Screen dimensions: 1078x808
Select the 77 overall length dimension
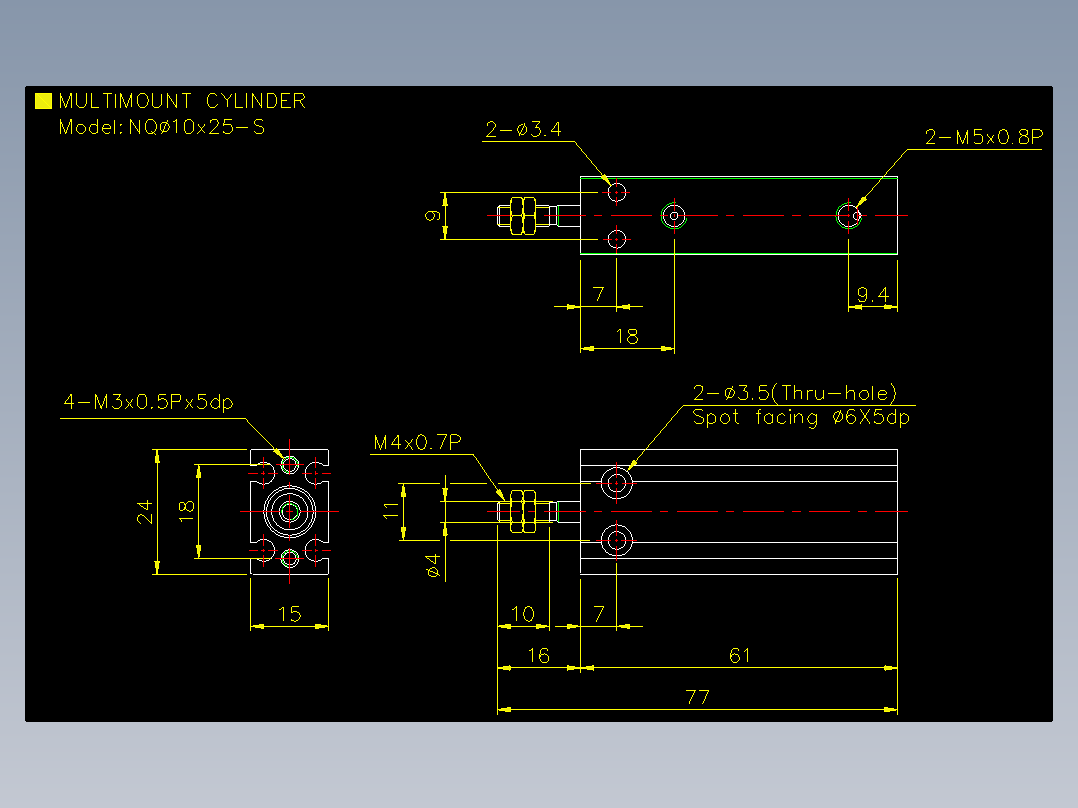697,697
